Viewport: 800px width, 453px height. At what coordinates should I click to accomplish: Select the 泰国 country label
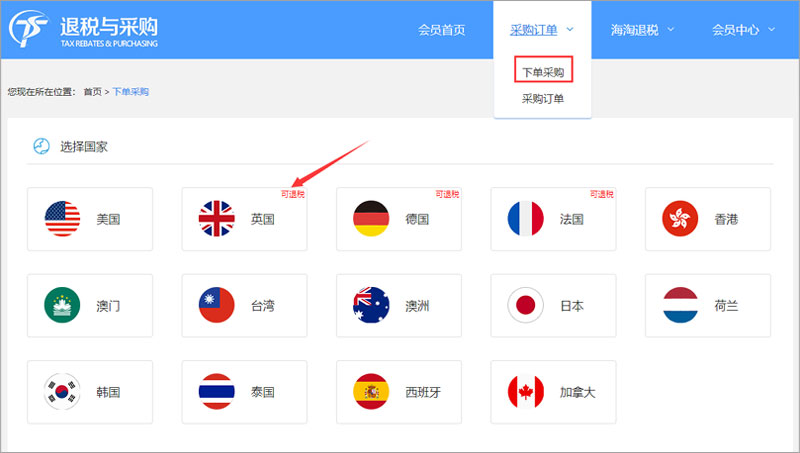[x=263, y=392]
